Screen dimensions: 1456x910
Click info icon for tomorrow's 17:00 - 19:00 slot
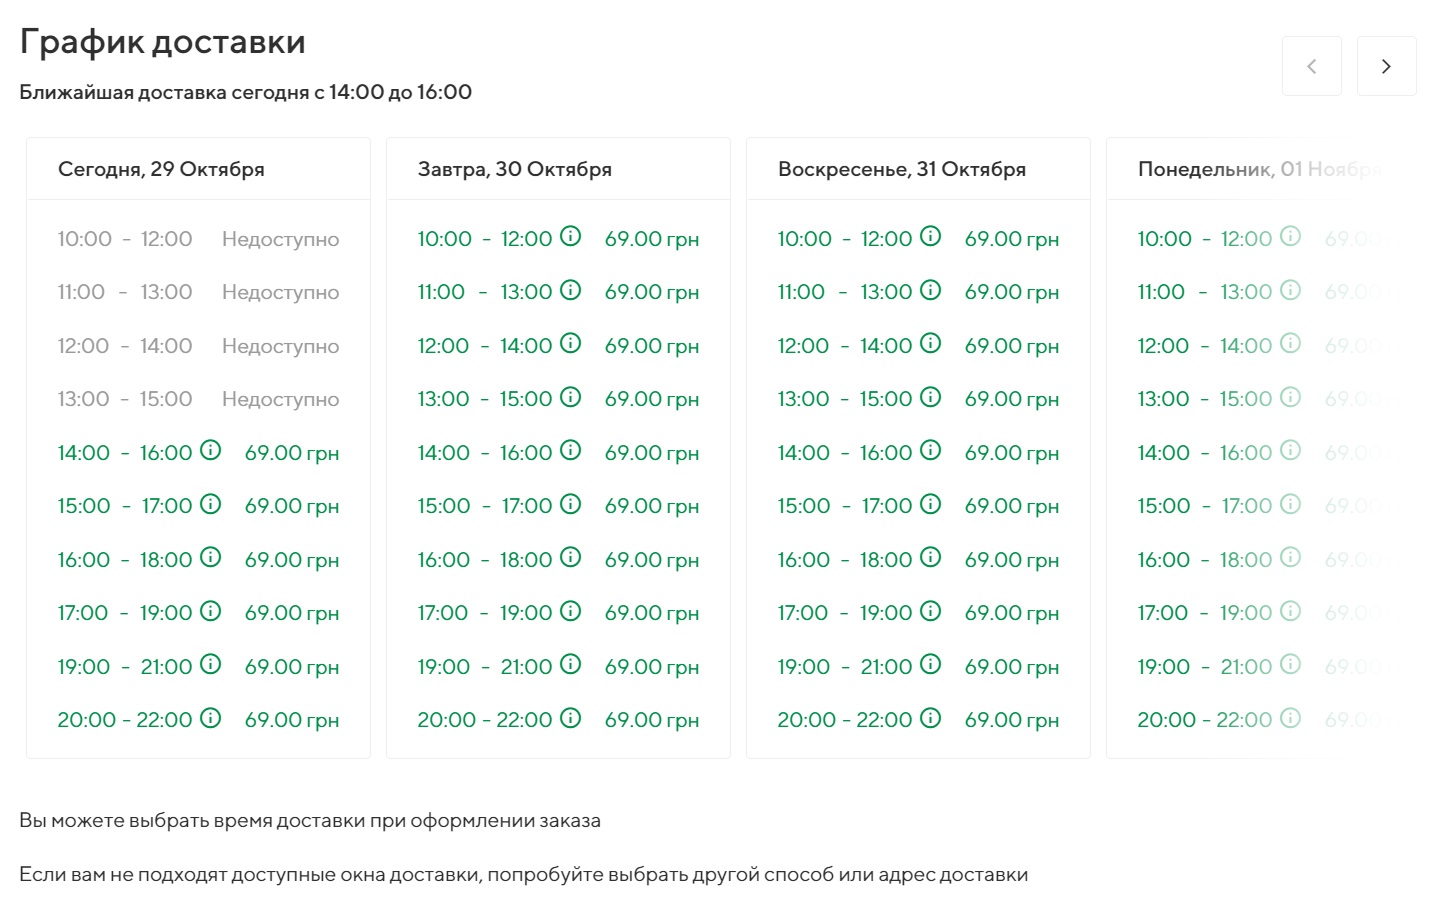[570, 611]
